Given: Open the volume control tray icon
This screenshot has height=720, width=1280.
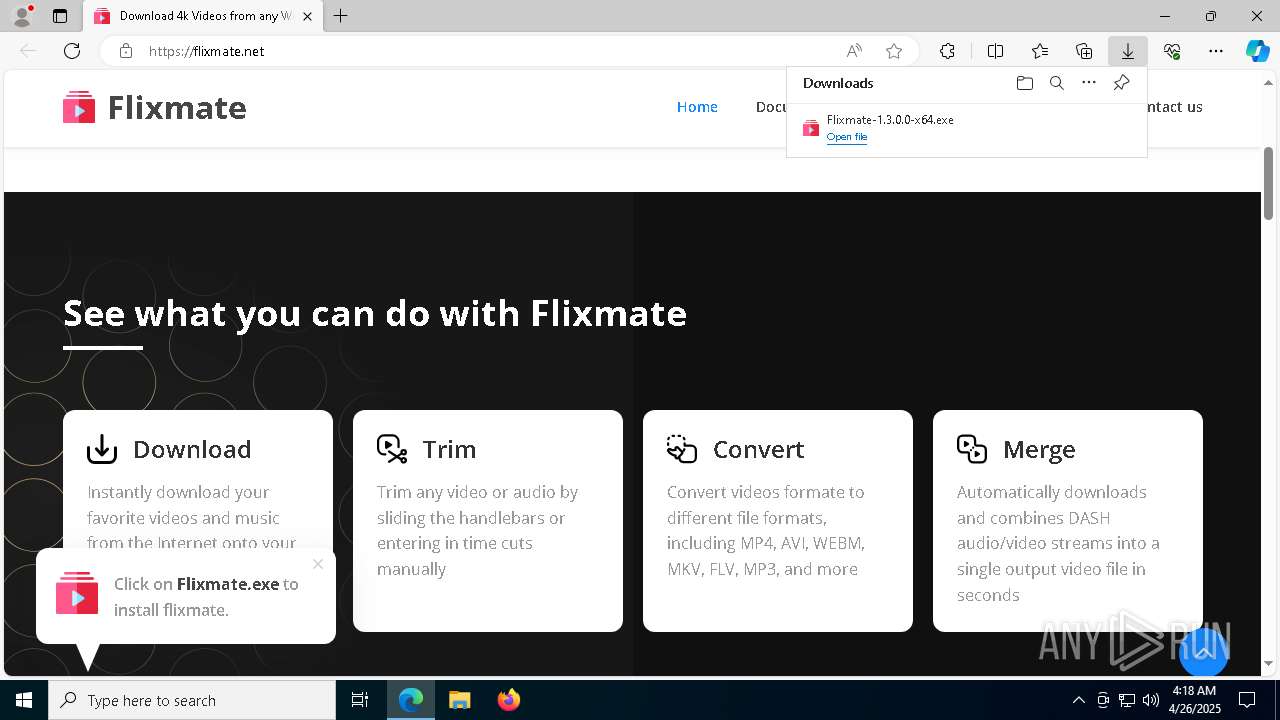Looking at the screenshot, I should [1150, 700].
